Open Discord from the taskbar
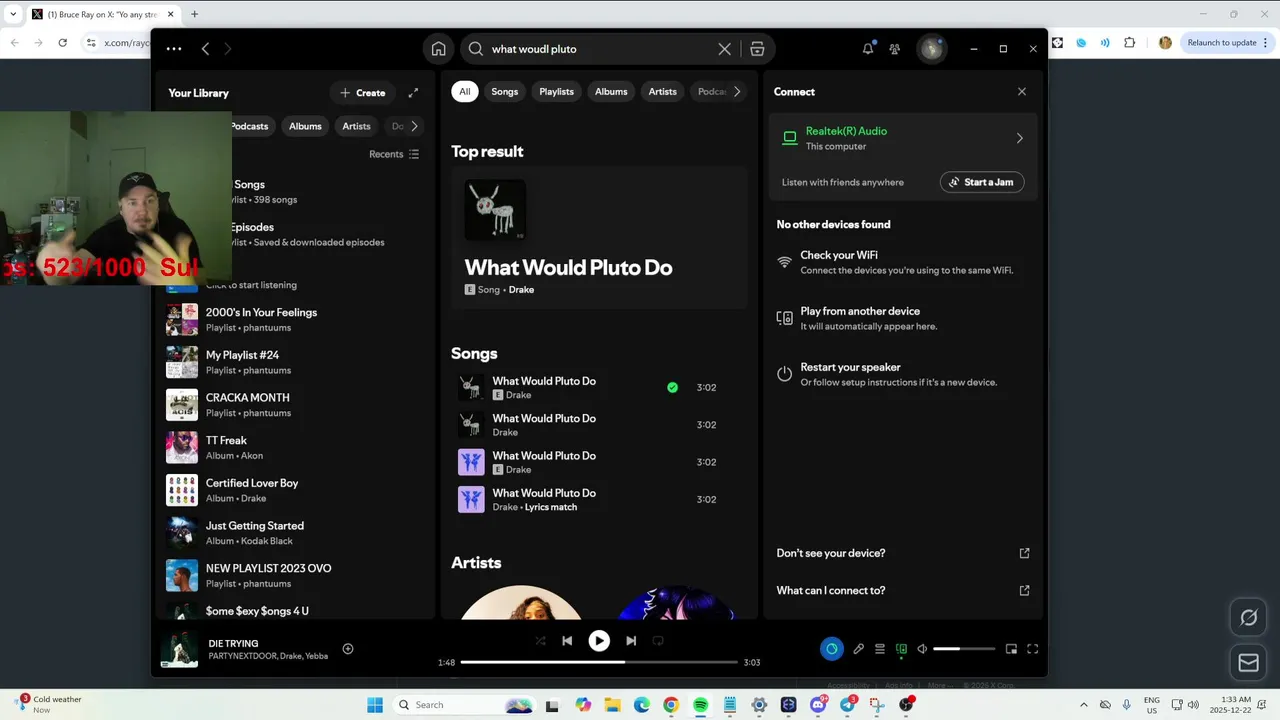 (x=818, y=705)
